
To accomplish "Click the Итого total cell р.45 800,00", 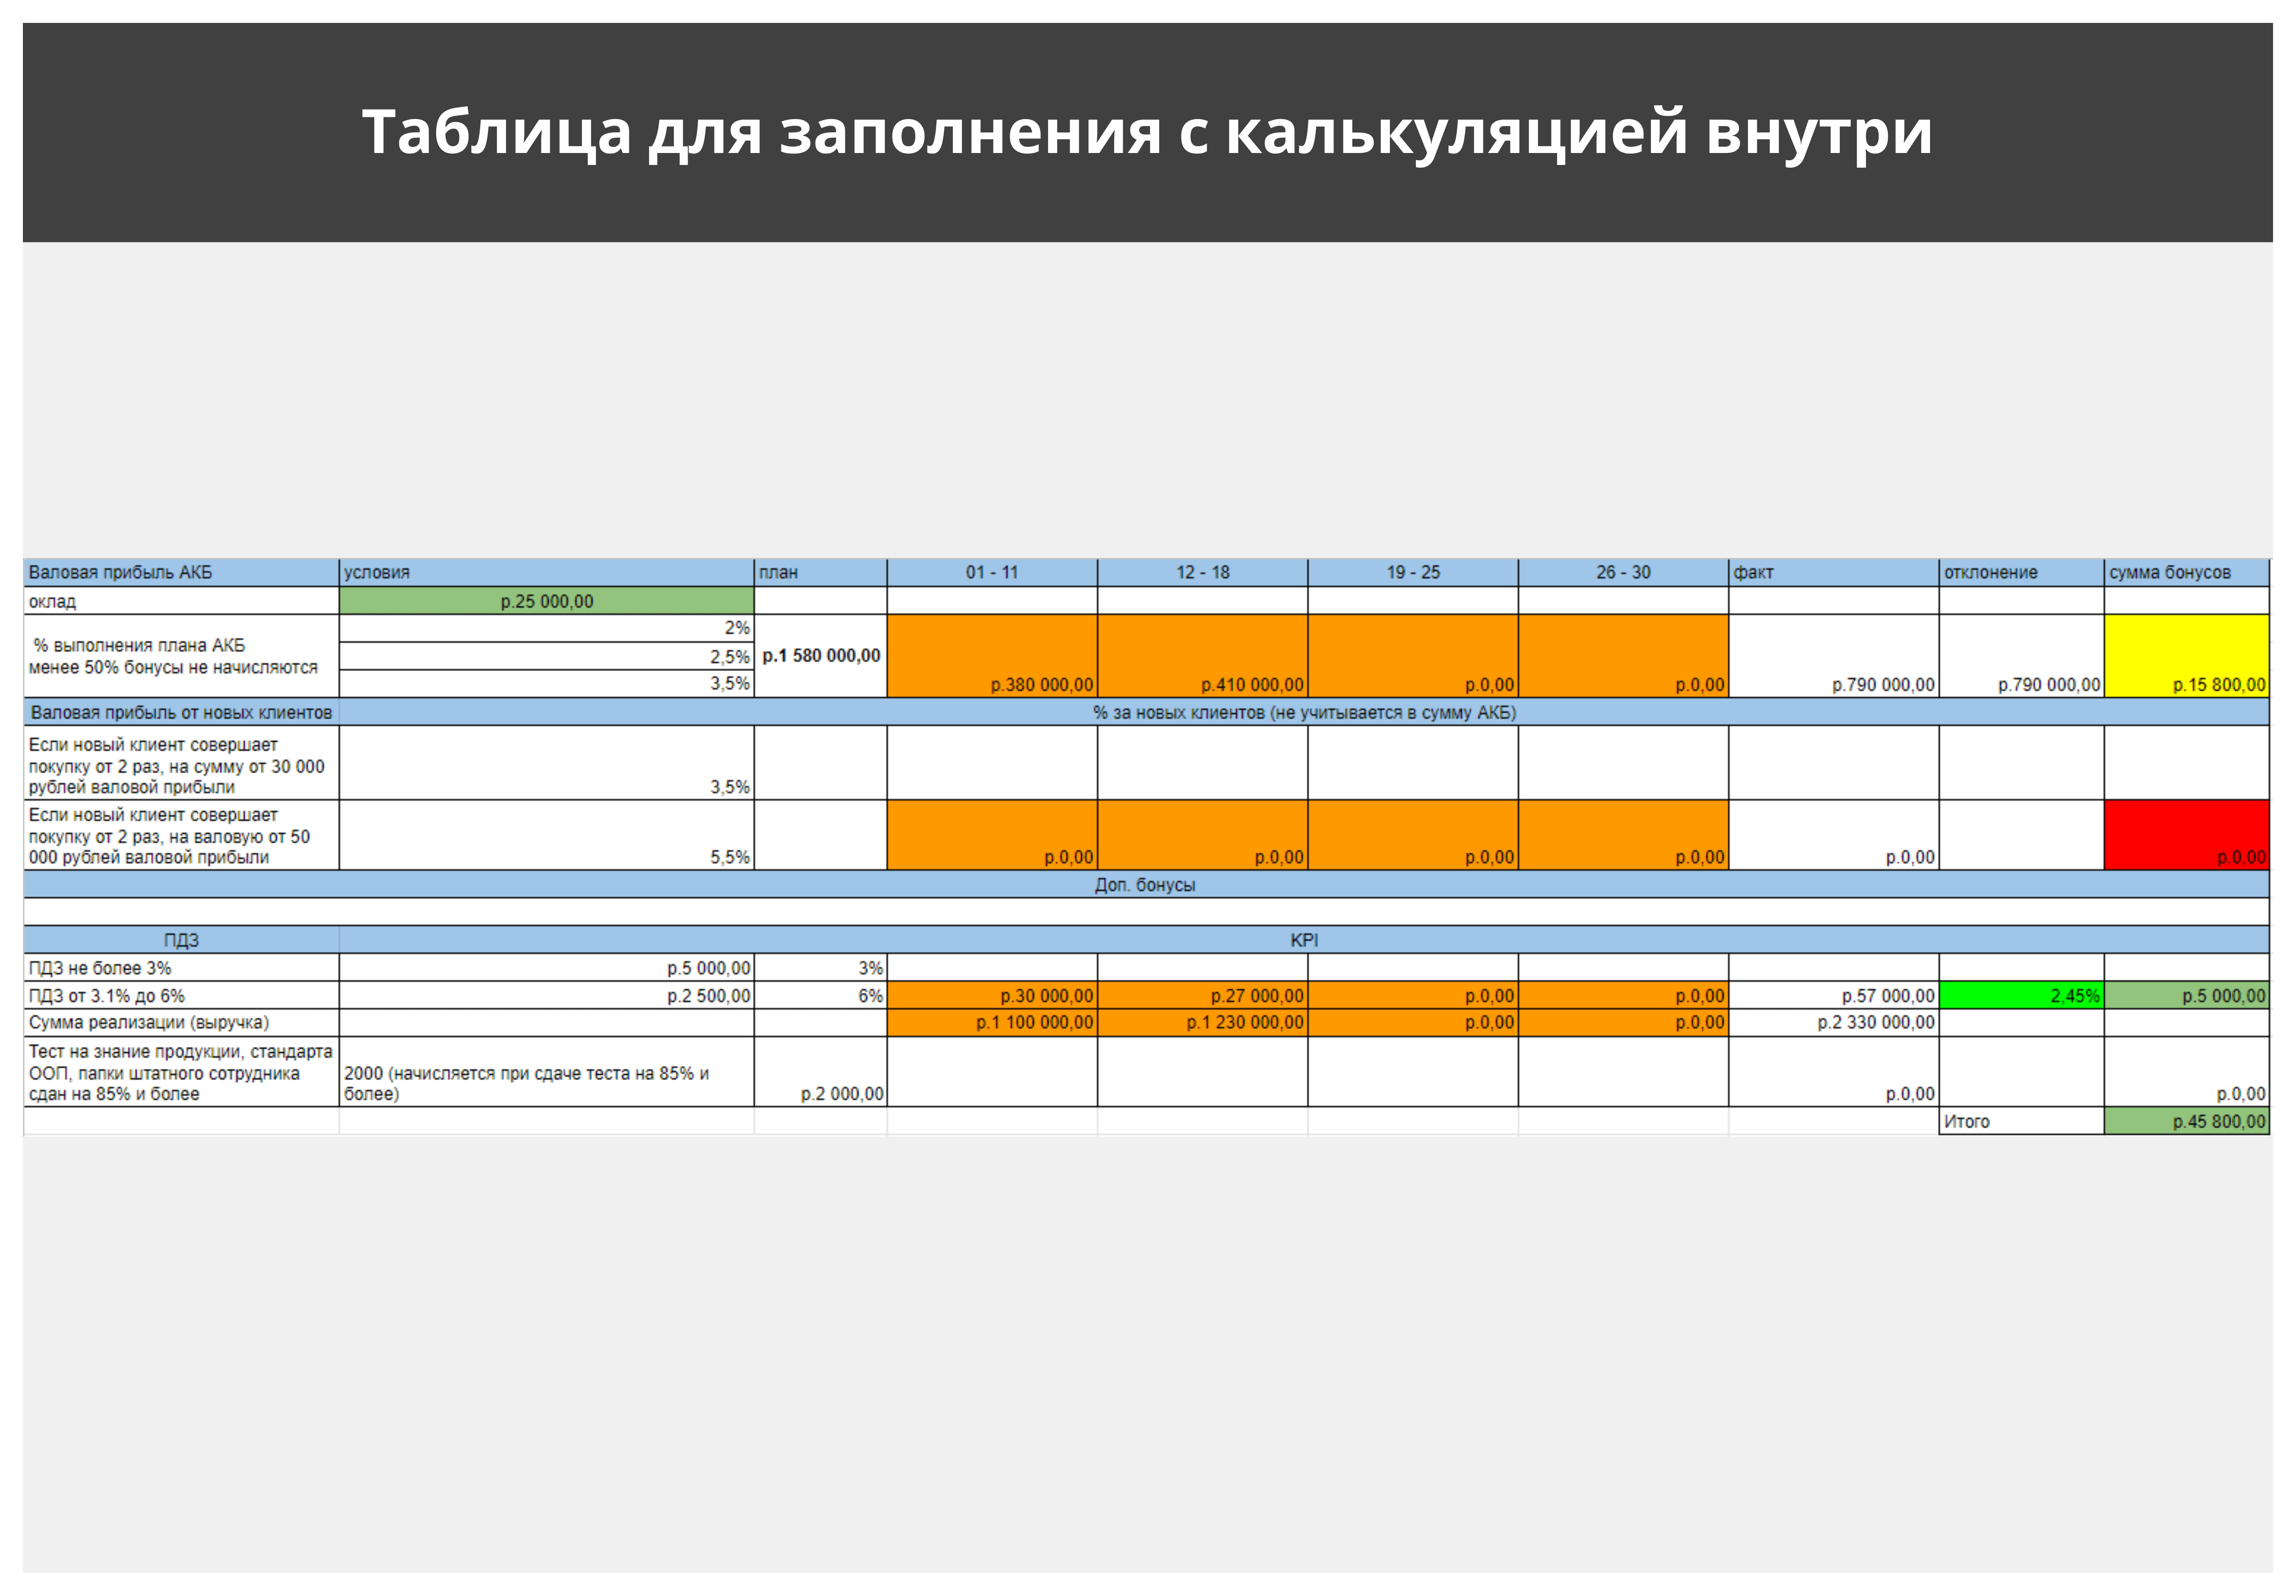I will coord(2186,1121).
